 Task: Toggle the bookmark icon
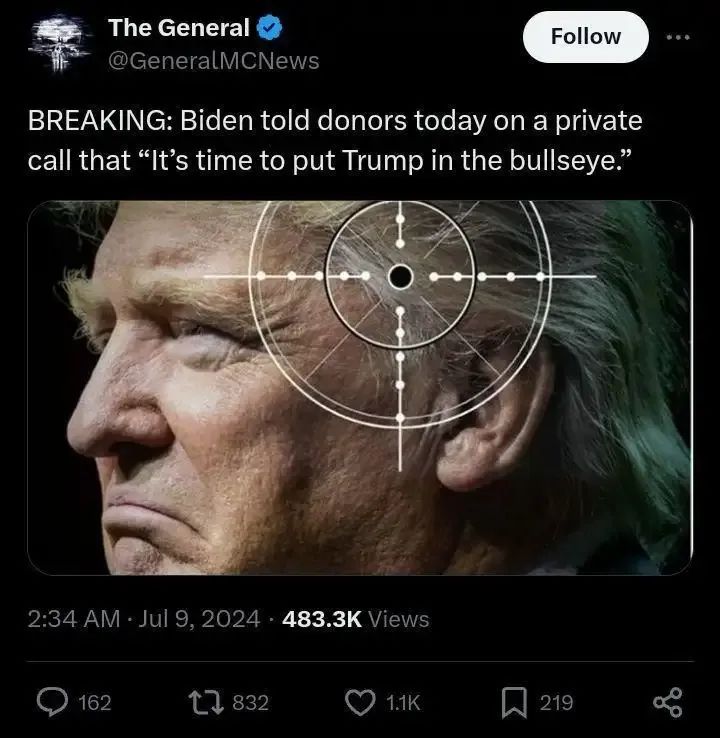pyautogui.click(x=513, y=703)
